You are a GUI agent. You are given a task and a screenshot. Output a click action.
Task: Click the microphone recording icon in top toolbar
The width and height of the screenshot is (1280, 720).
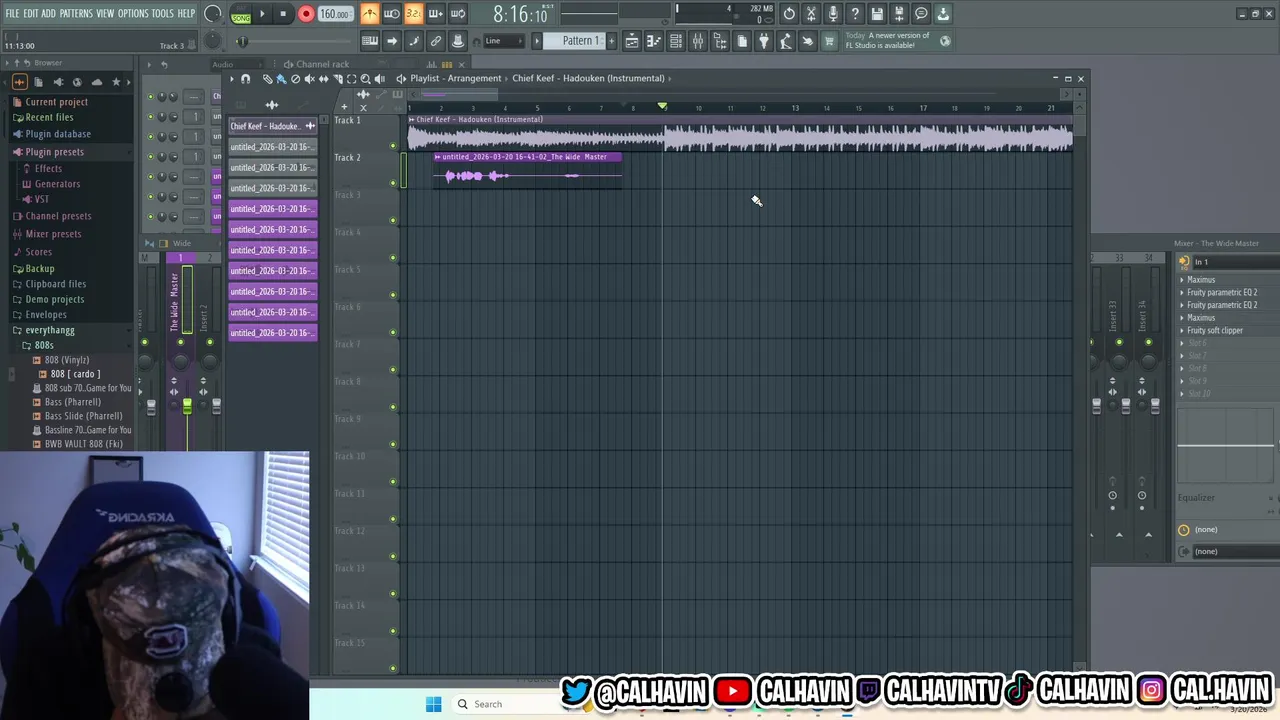pyautogui.click(x=833, y=14)
